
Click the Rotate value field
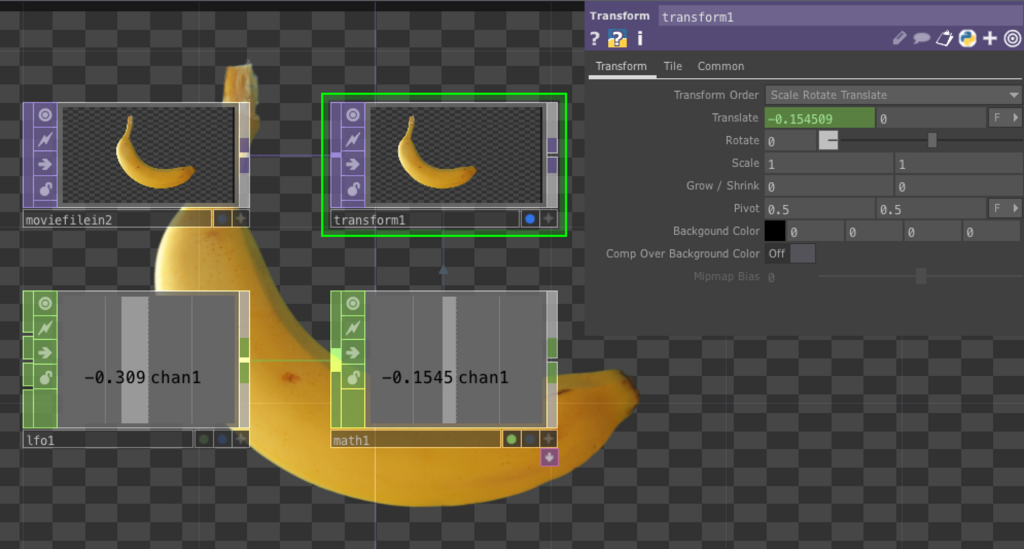click(792, 141)
